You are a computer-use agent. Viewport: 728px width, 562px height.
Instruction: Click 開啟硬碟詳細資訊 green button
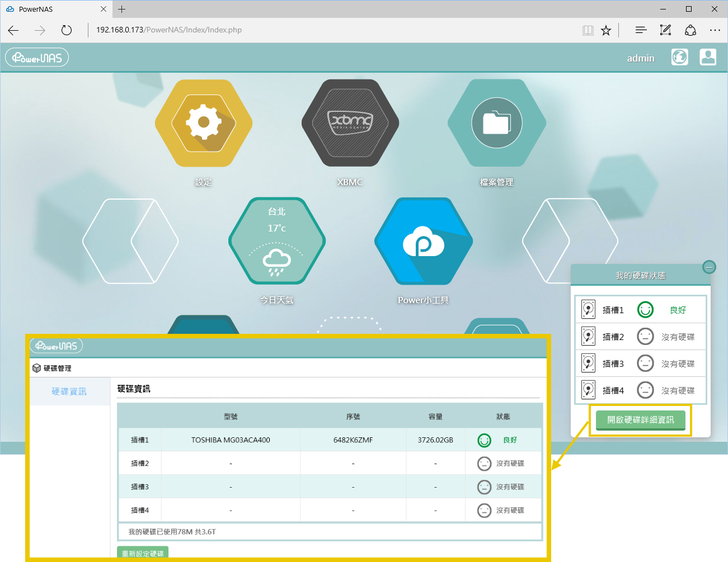640,420
